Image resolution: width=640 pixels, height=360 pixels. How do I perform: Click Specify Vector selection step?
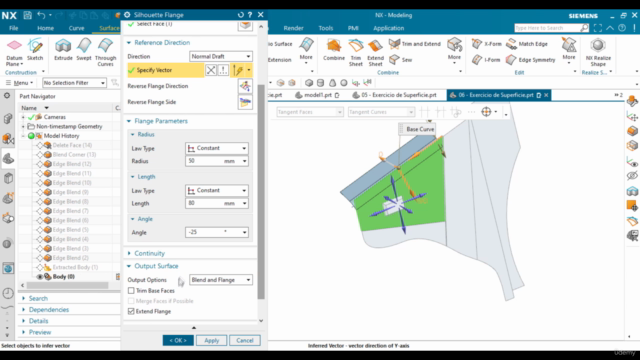(165, 70)
